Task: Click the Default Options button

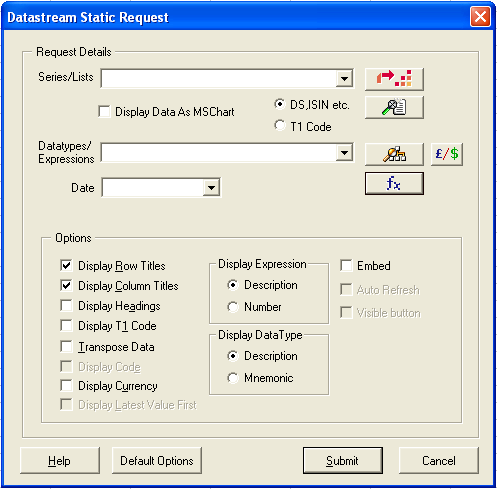Action: click(157, 461)
